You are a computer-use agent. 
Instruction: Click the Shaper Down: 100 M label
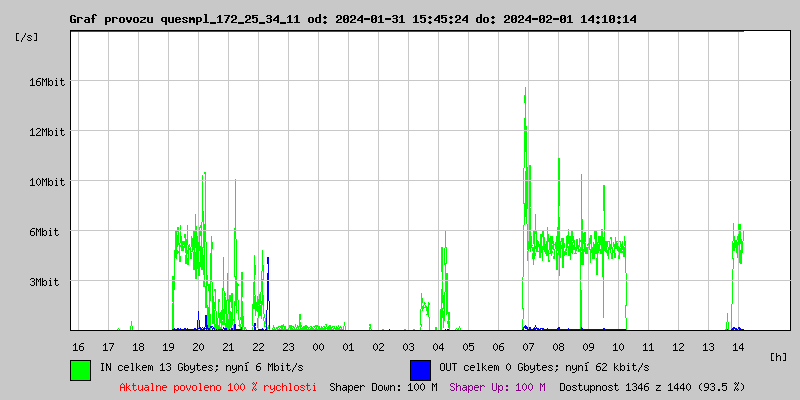pyautogui.click(x=383, y=386)
